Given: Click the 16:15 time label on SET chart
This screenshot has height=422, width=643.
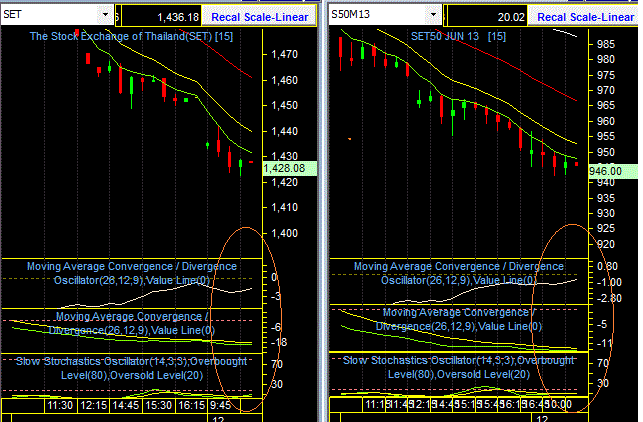Looking at the screenshot, I should tap(192, 406).
